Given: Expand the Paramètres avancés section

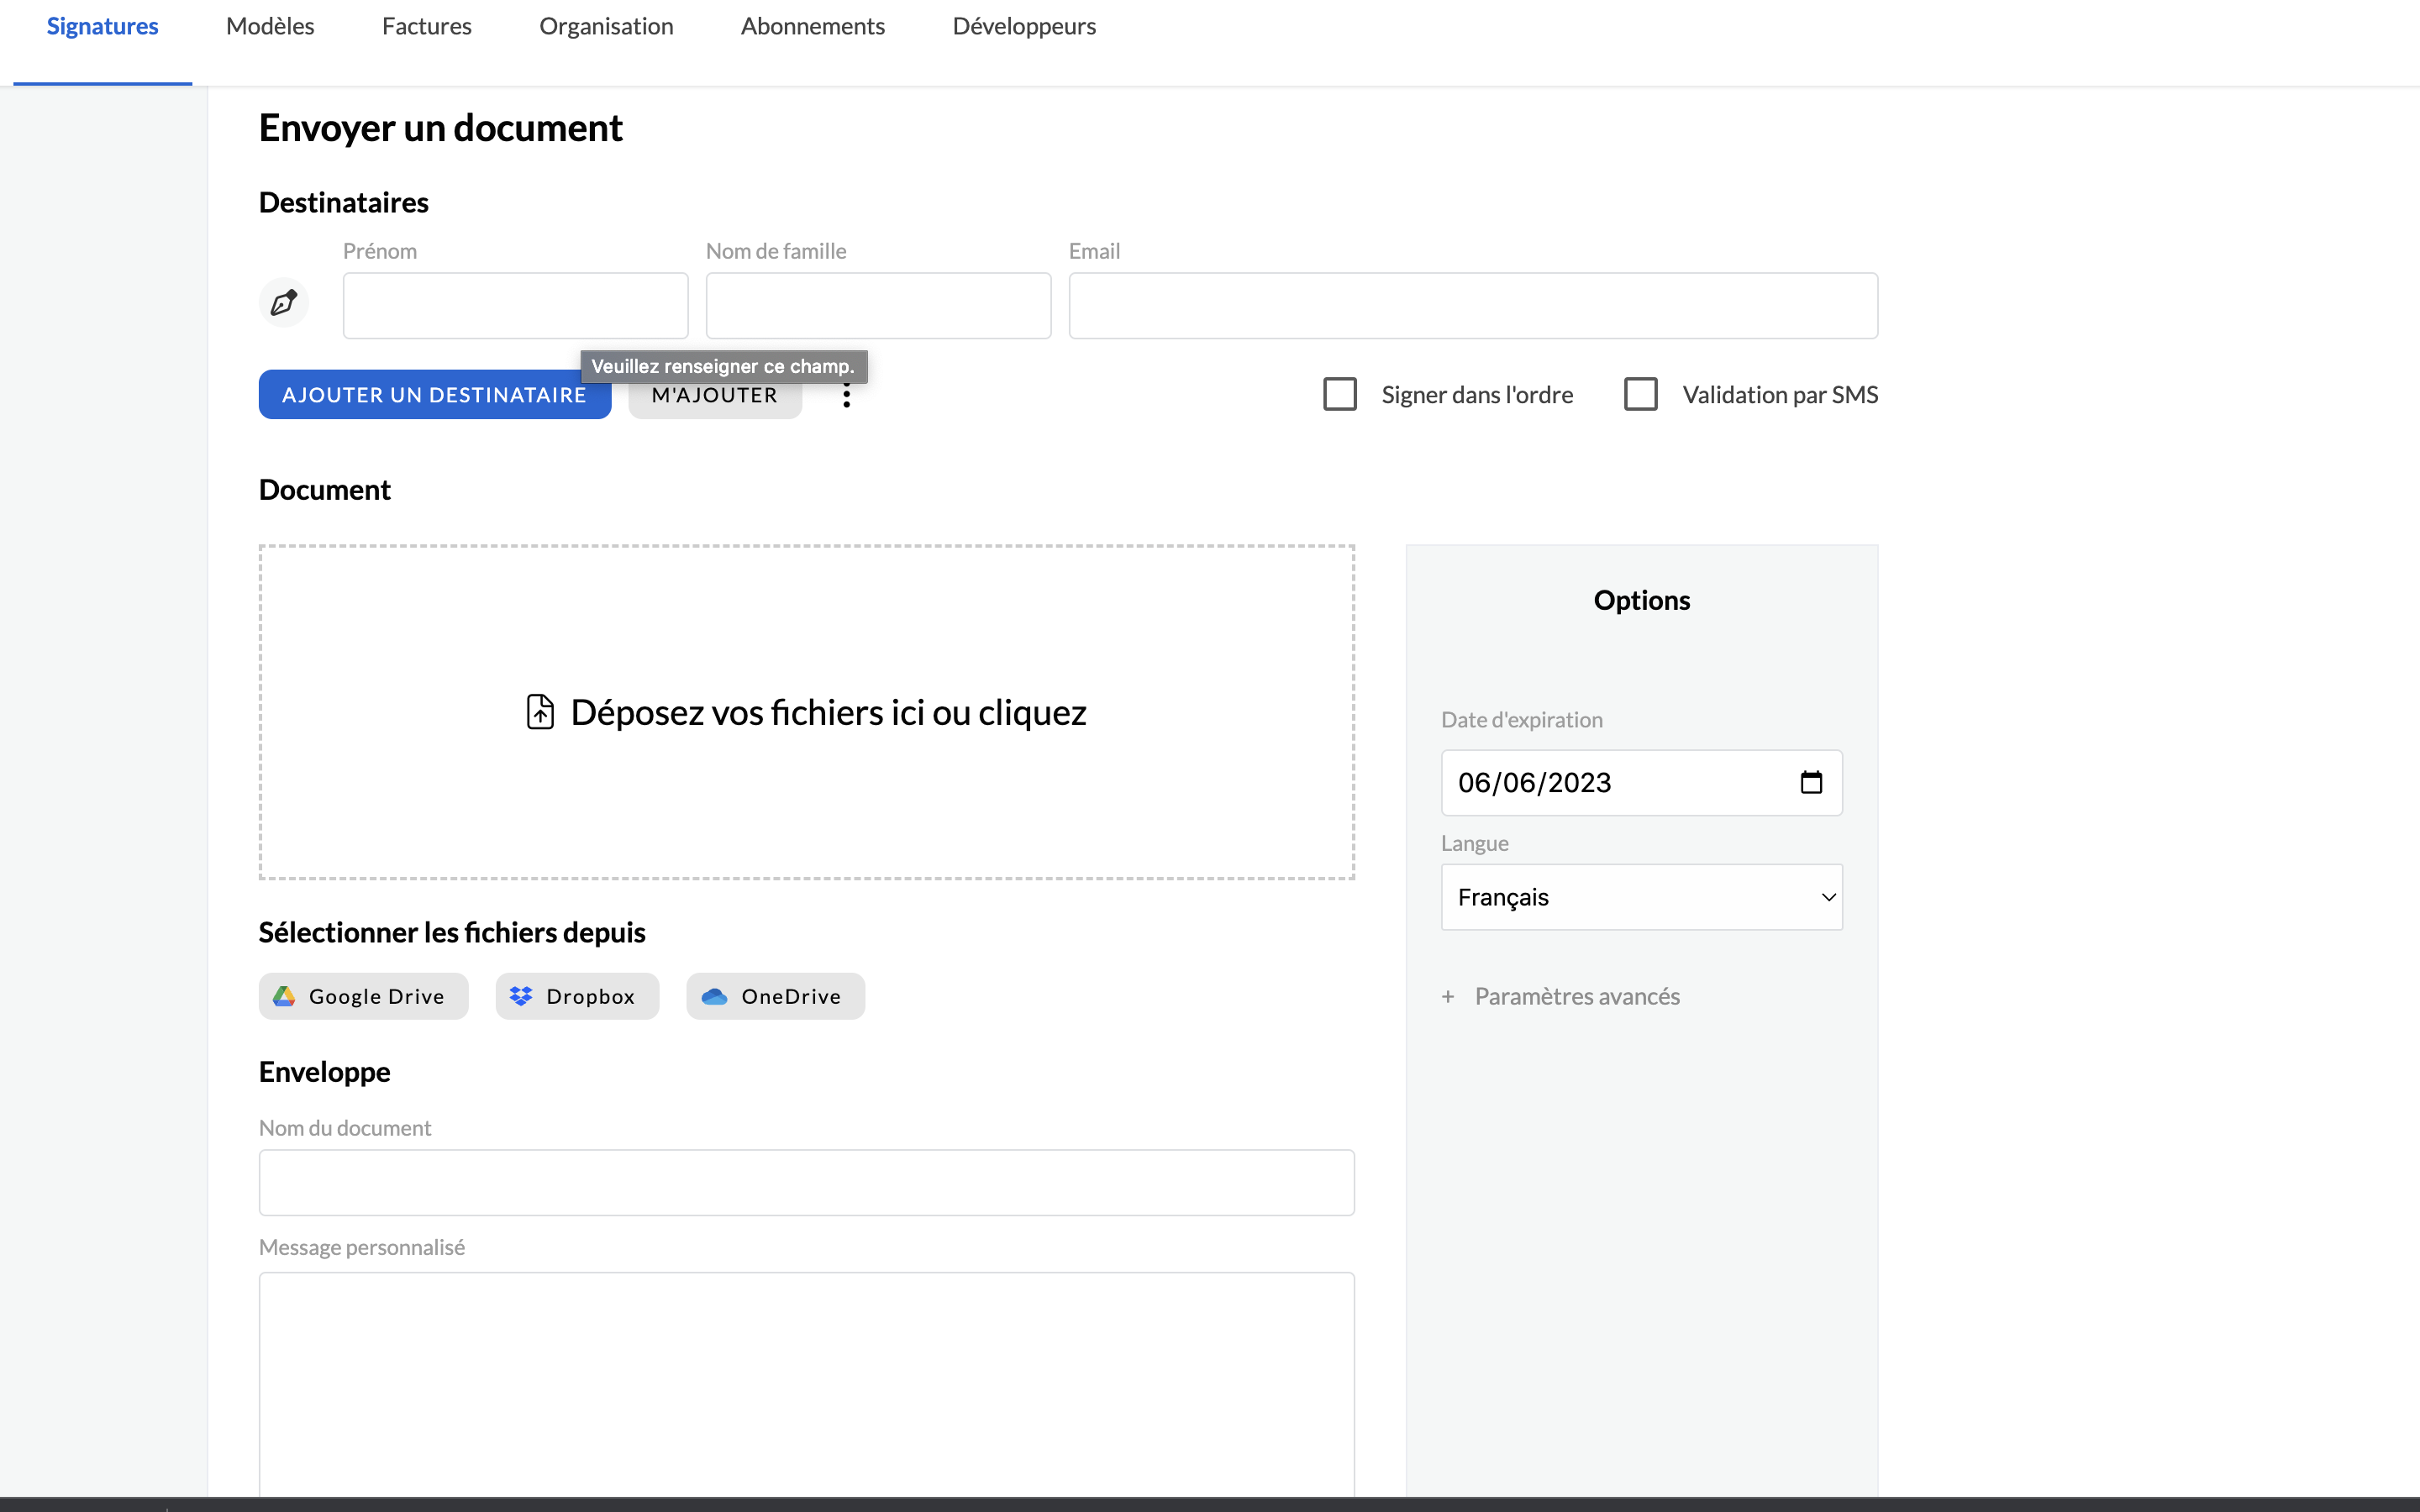Looking at the screenshot, I should point(1577,996).
